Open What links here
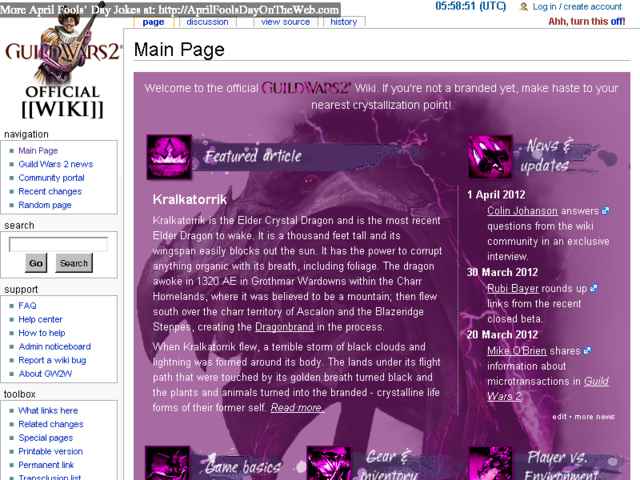Viewport: 640px width, 480px height. pos(48,411)
